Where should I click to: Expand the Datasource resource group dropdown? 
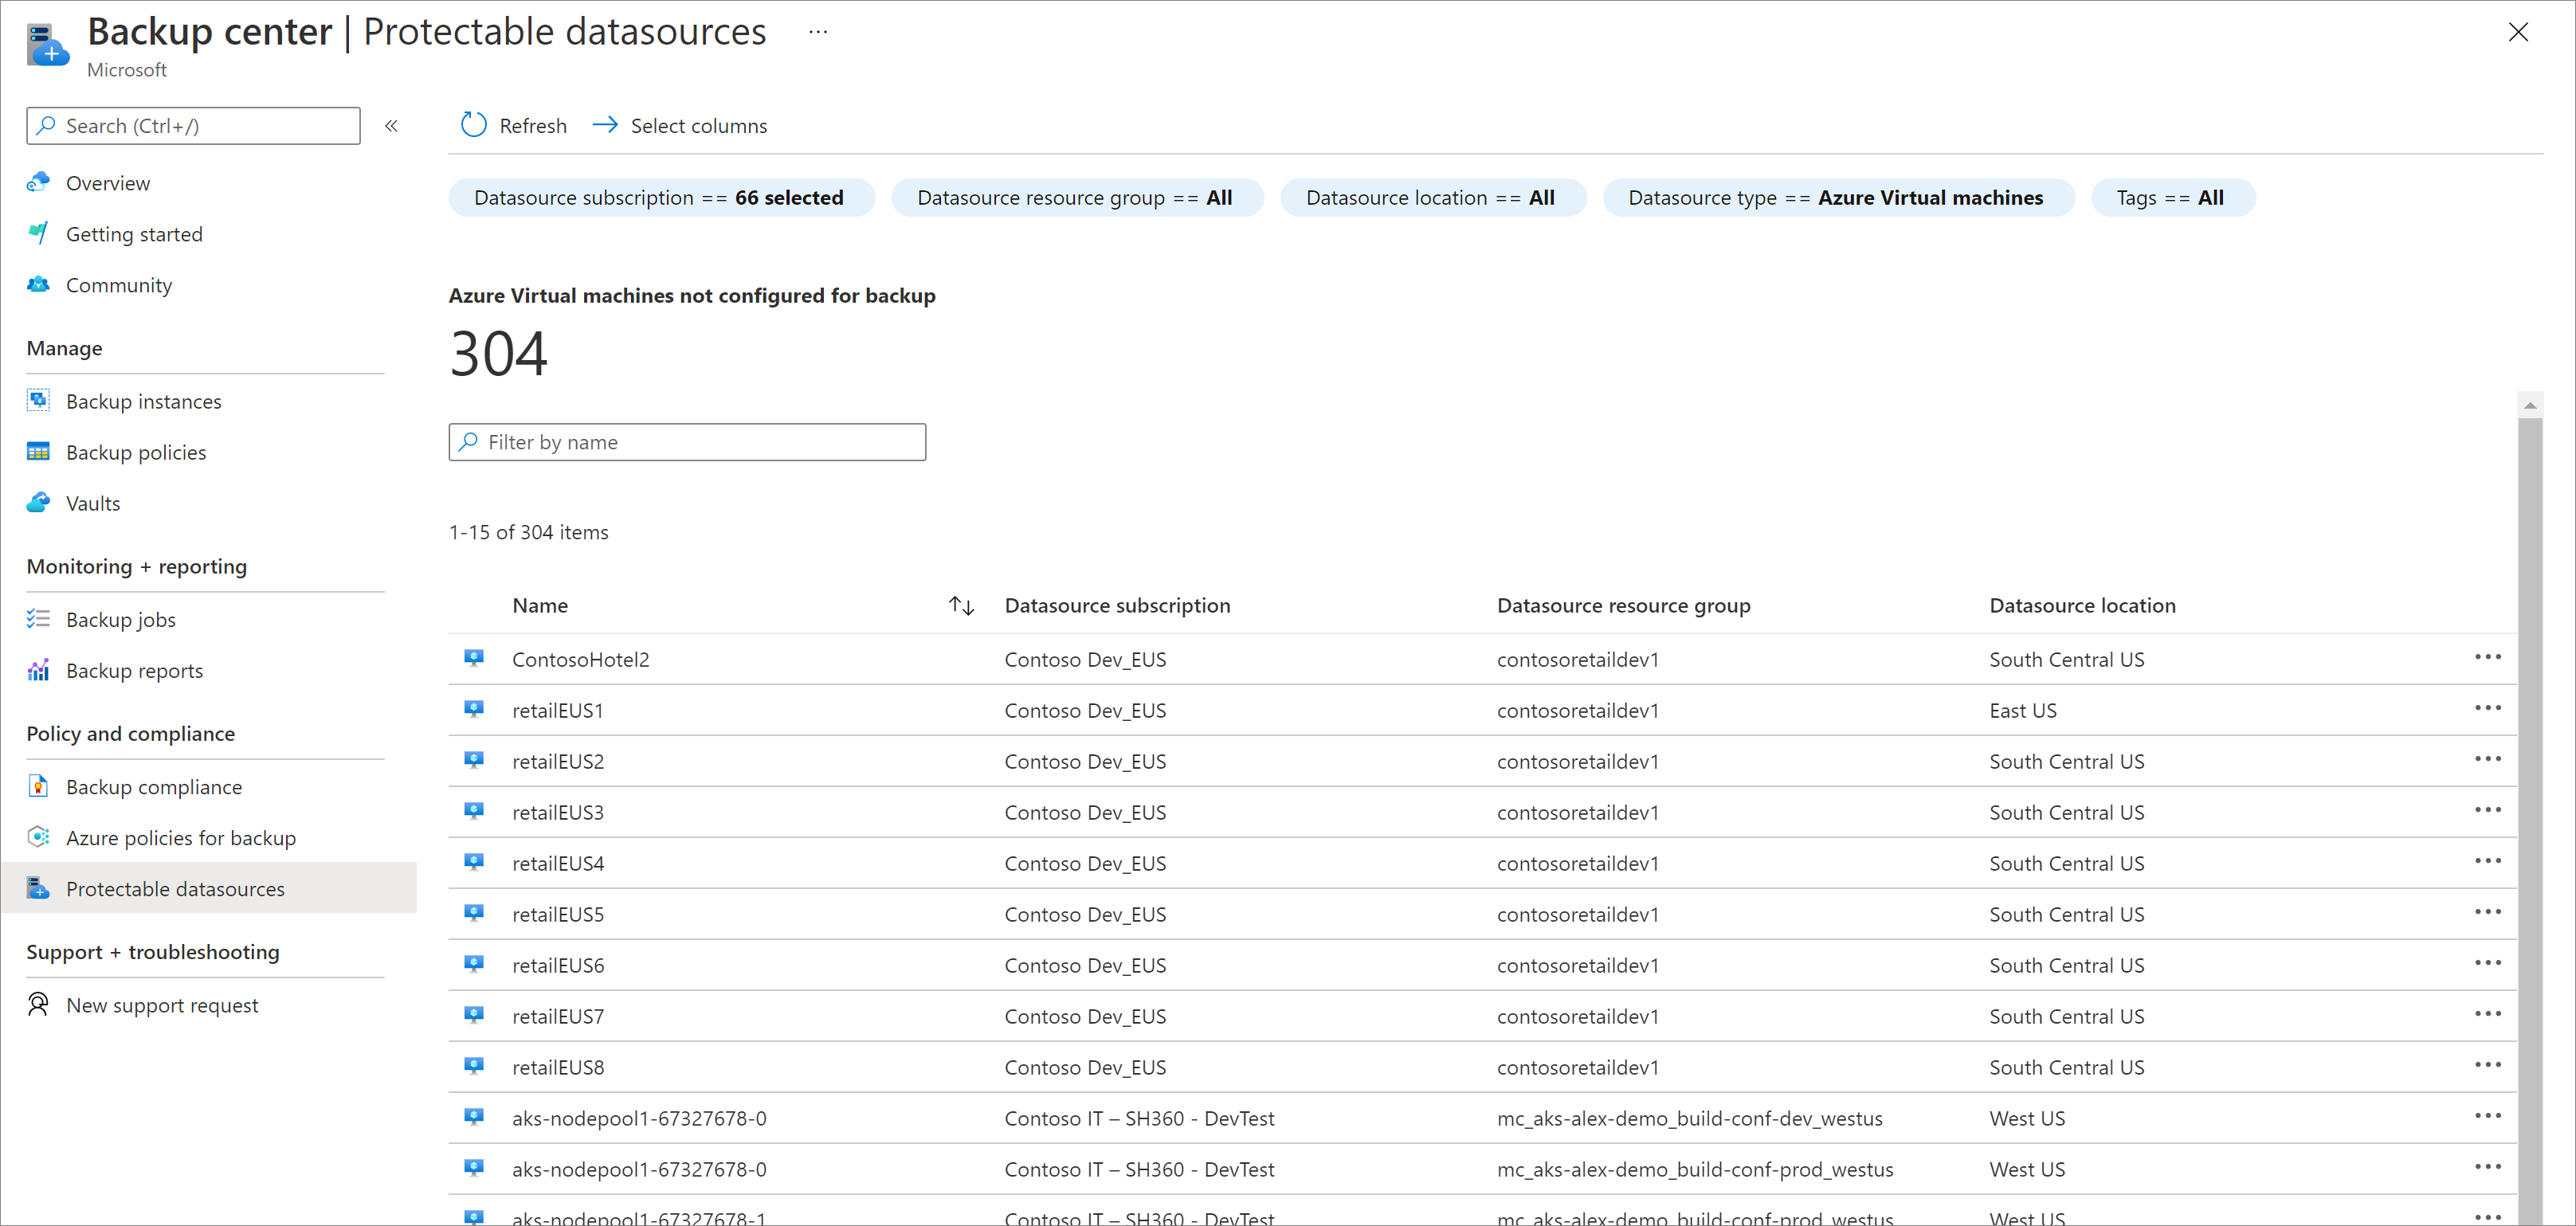click(x=1074, y=198)
